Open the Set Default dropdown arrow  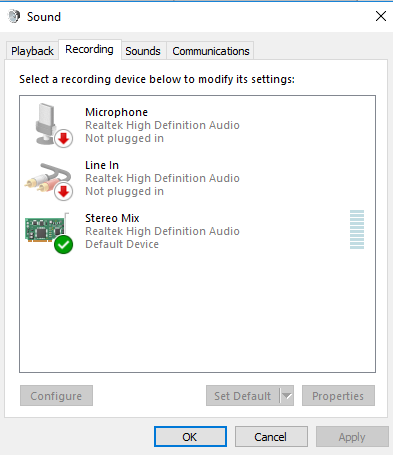(287, 396)
